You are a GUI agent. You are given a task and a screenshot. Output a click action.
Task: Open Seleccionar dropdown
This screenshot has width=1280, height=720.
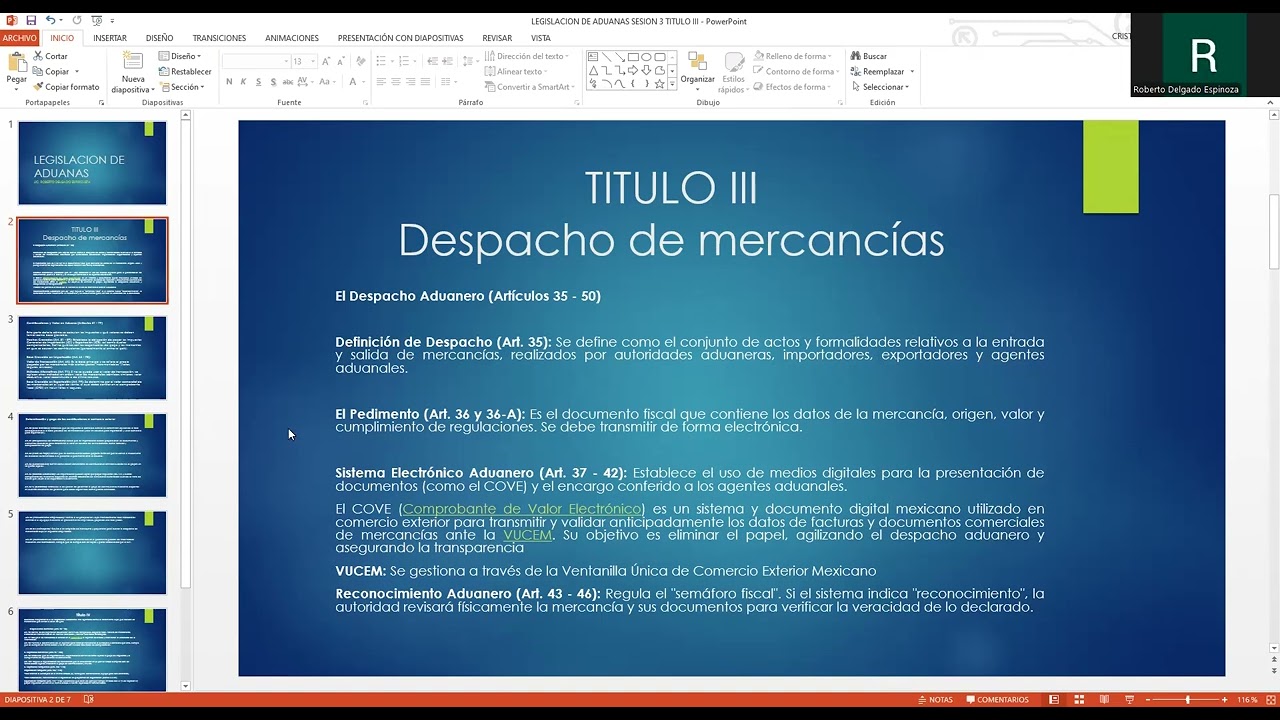click(x=880, y=87)
